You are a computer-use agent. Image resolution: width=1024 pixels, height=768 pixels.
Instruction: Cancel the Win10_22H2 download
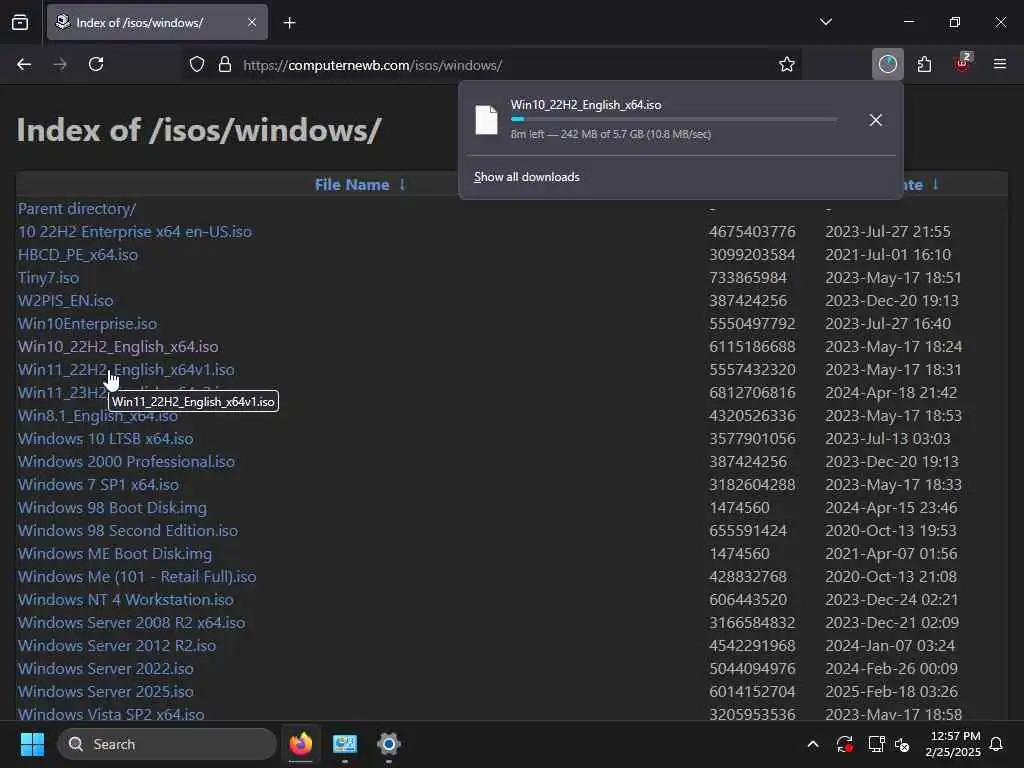[x=876, y=120]
